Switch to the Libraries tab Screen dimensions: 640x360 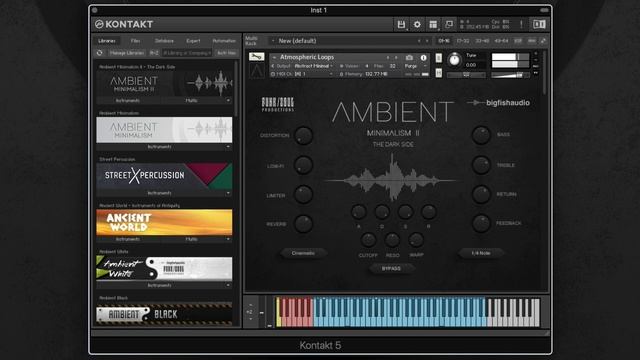tap(107, 41)
